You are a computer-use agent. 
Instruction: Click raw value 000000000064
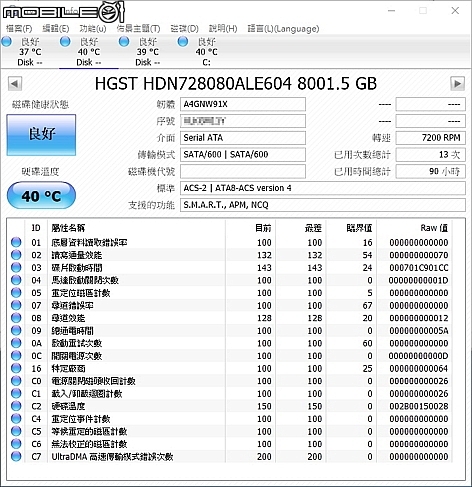coord(419,369)
